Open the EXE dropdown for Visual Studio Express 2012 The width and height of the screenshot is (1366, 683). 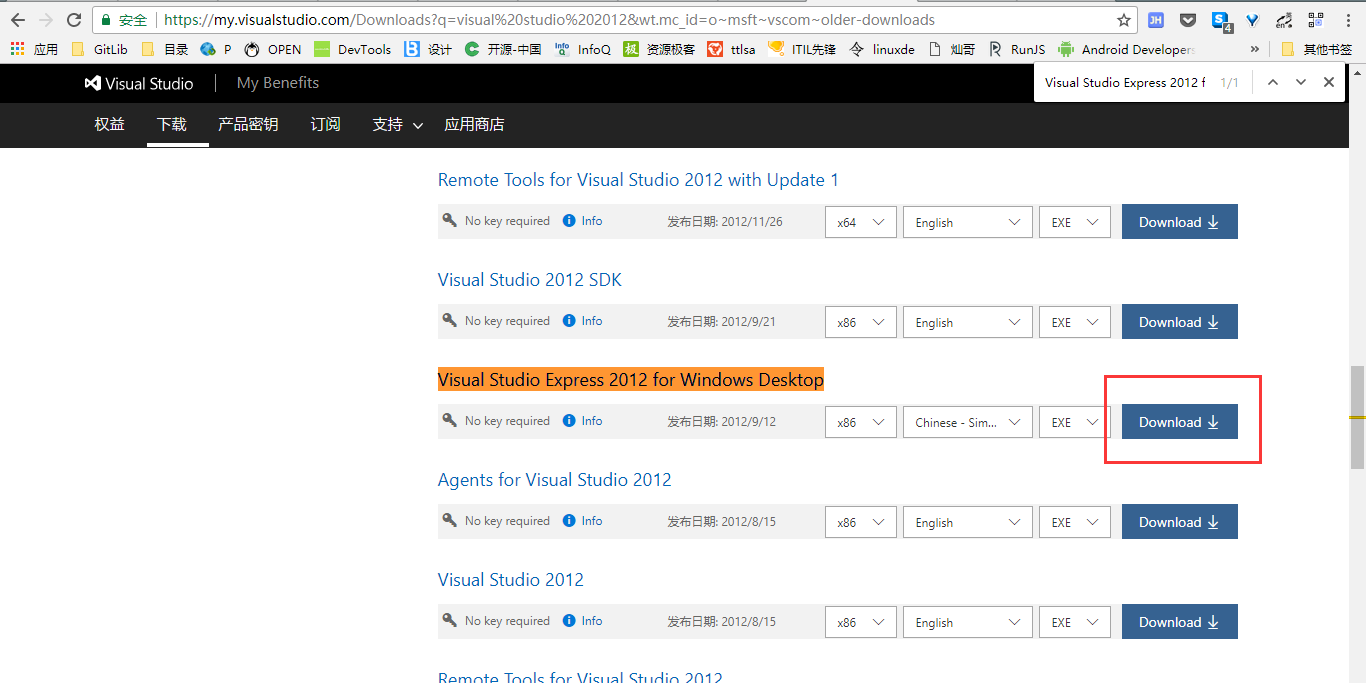[x=1075, y=422]
